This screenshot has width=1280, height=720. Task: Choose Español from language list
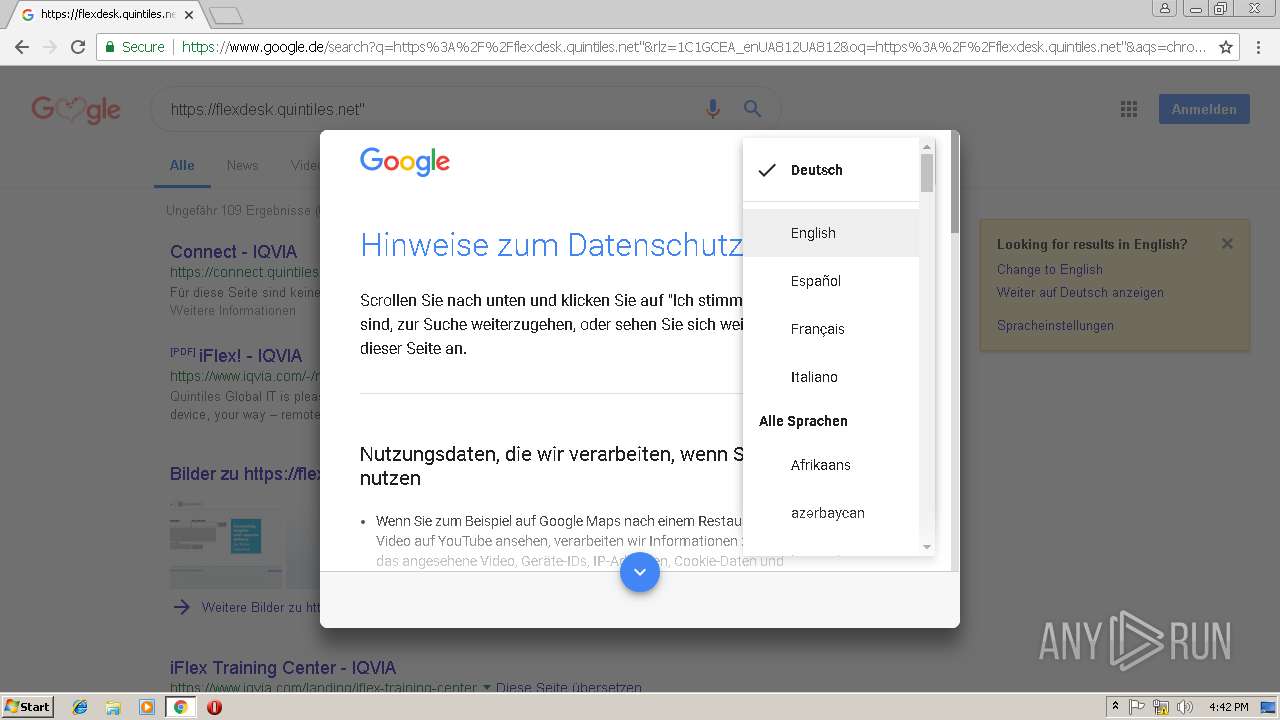point(831,281)
